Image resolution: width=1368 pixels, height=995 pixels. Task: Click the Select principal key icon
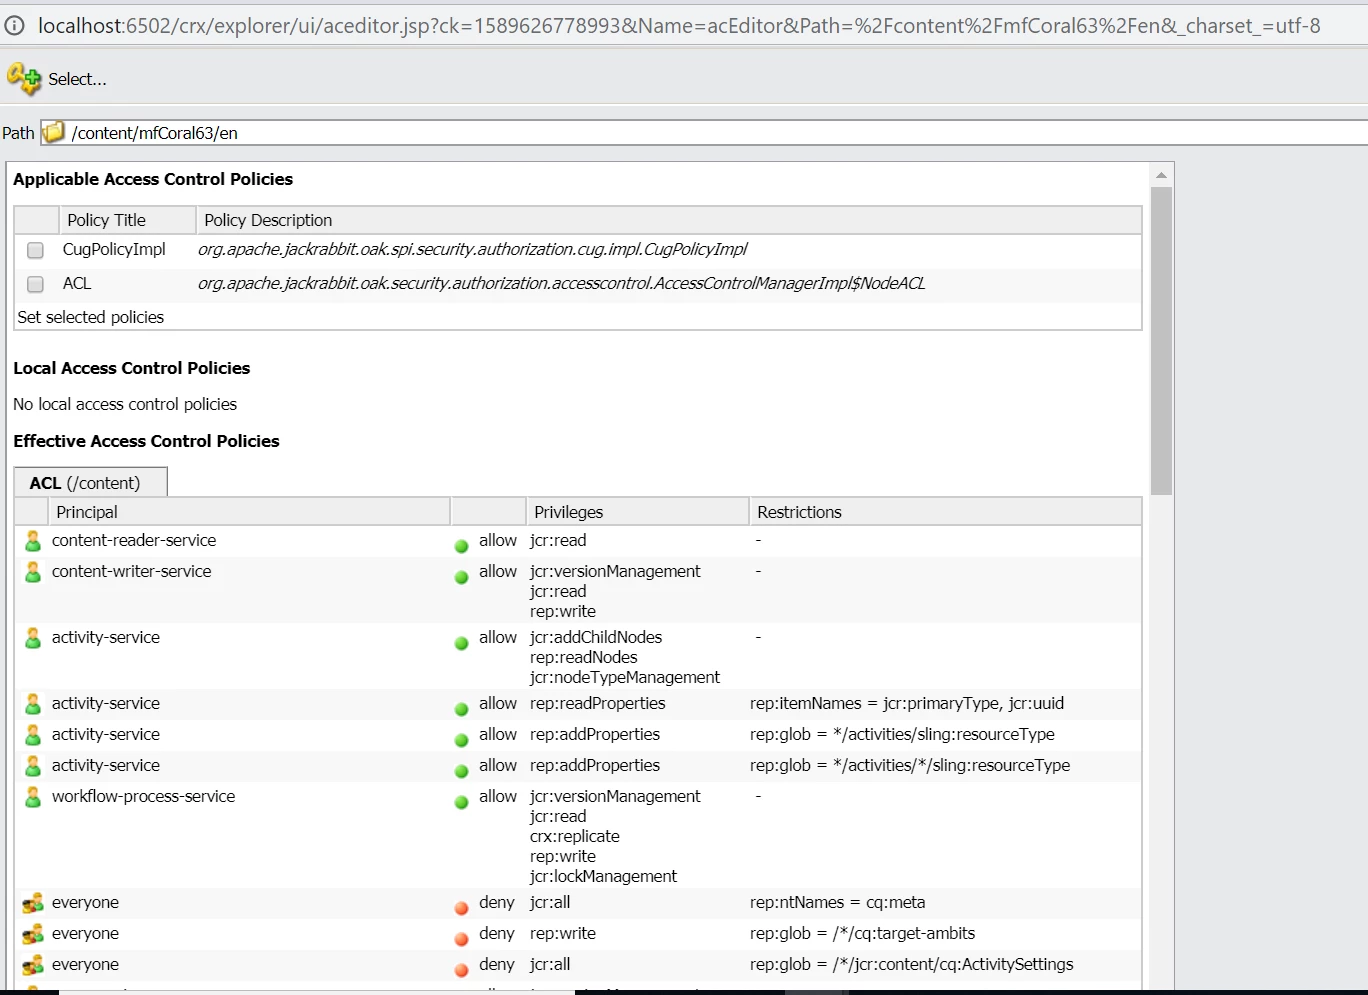[x=24, y=78]
